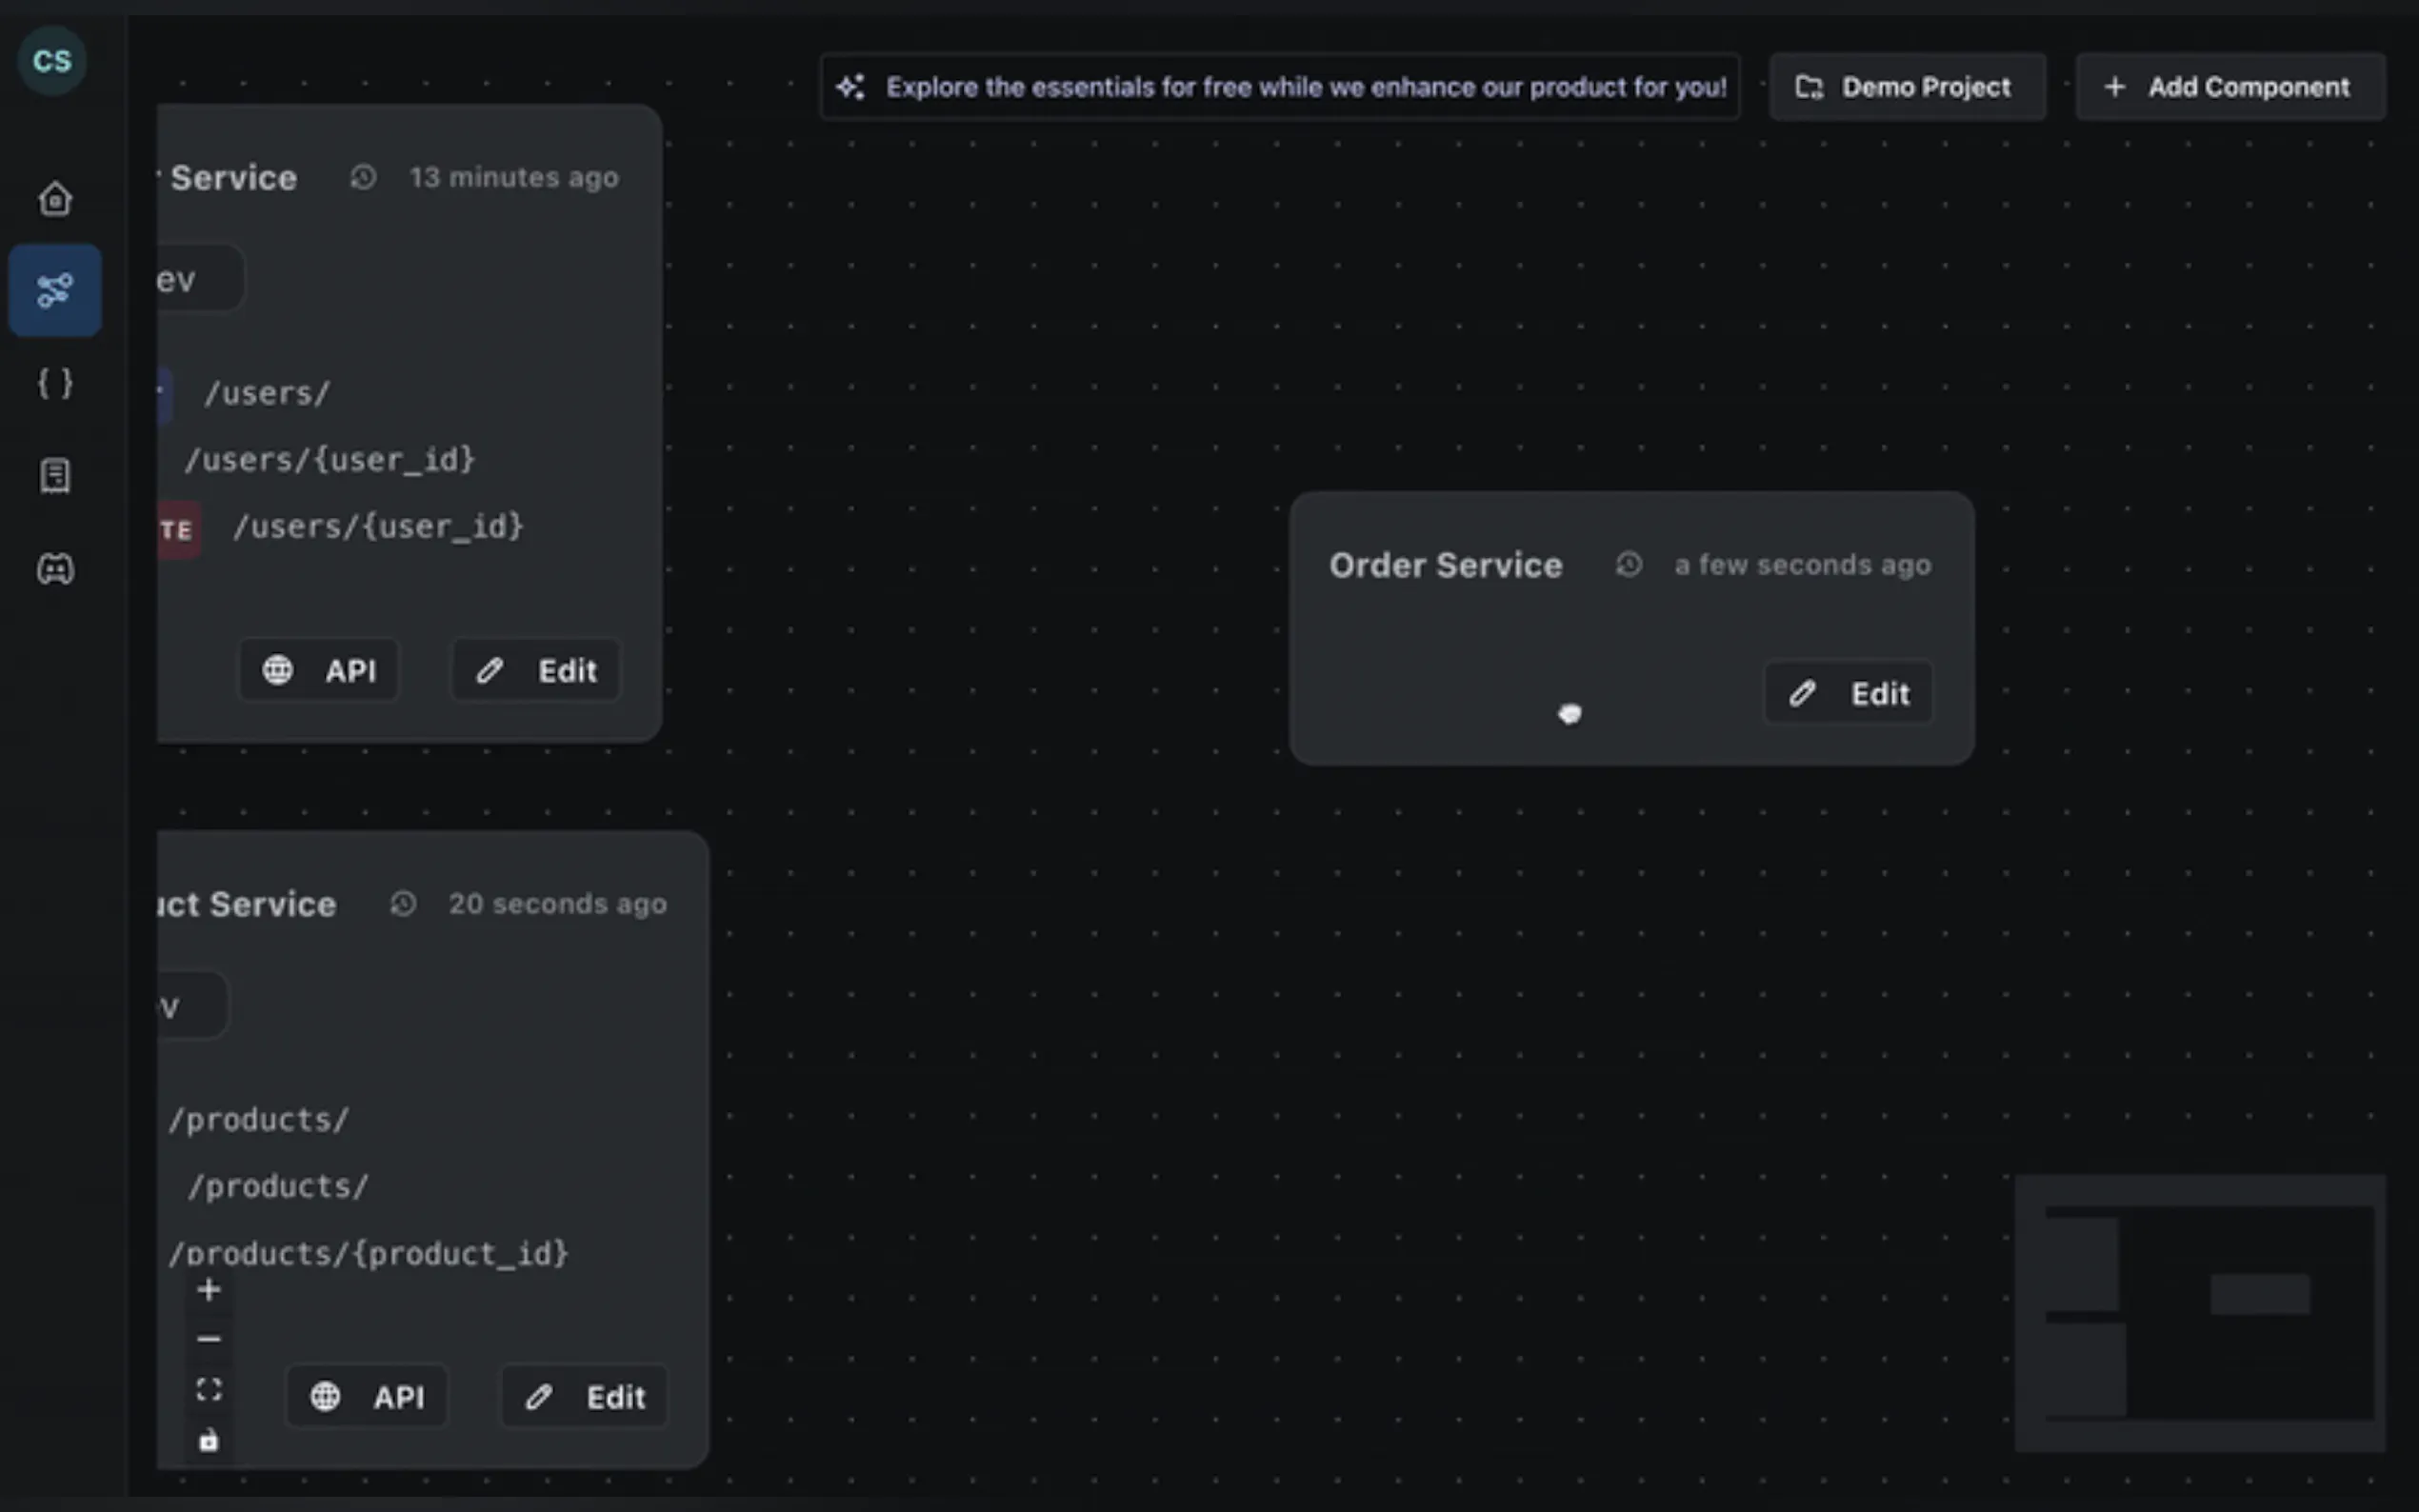
Task: Open the Demo Project selector
Action: (1906, 87)
